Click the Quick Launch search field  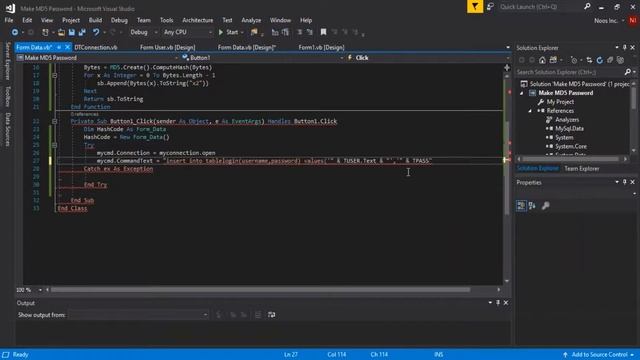pyautogui.click(x=540, y=7)
